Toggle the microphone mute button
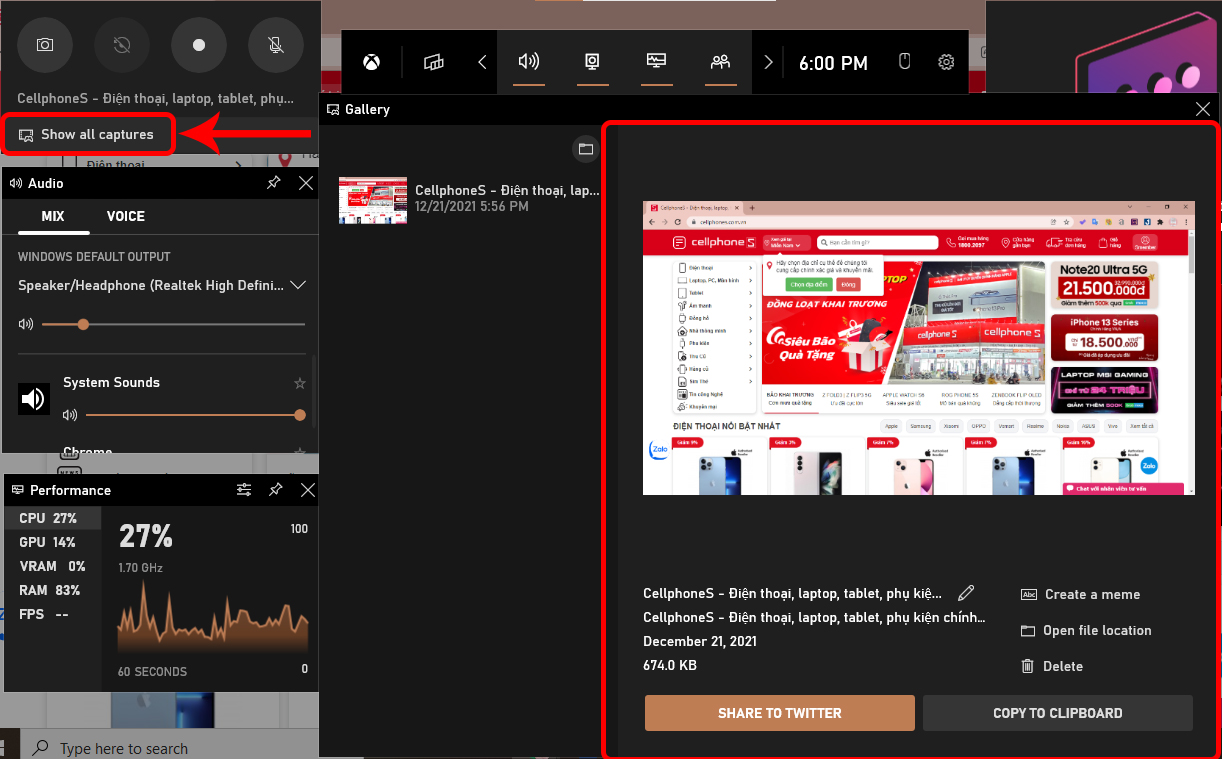The image size is (1222, 759). point(276,45)
